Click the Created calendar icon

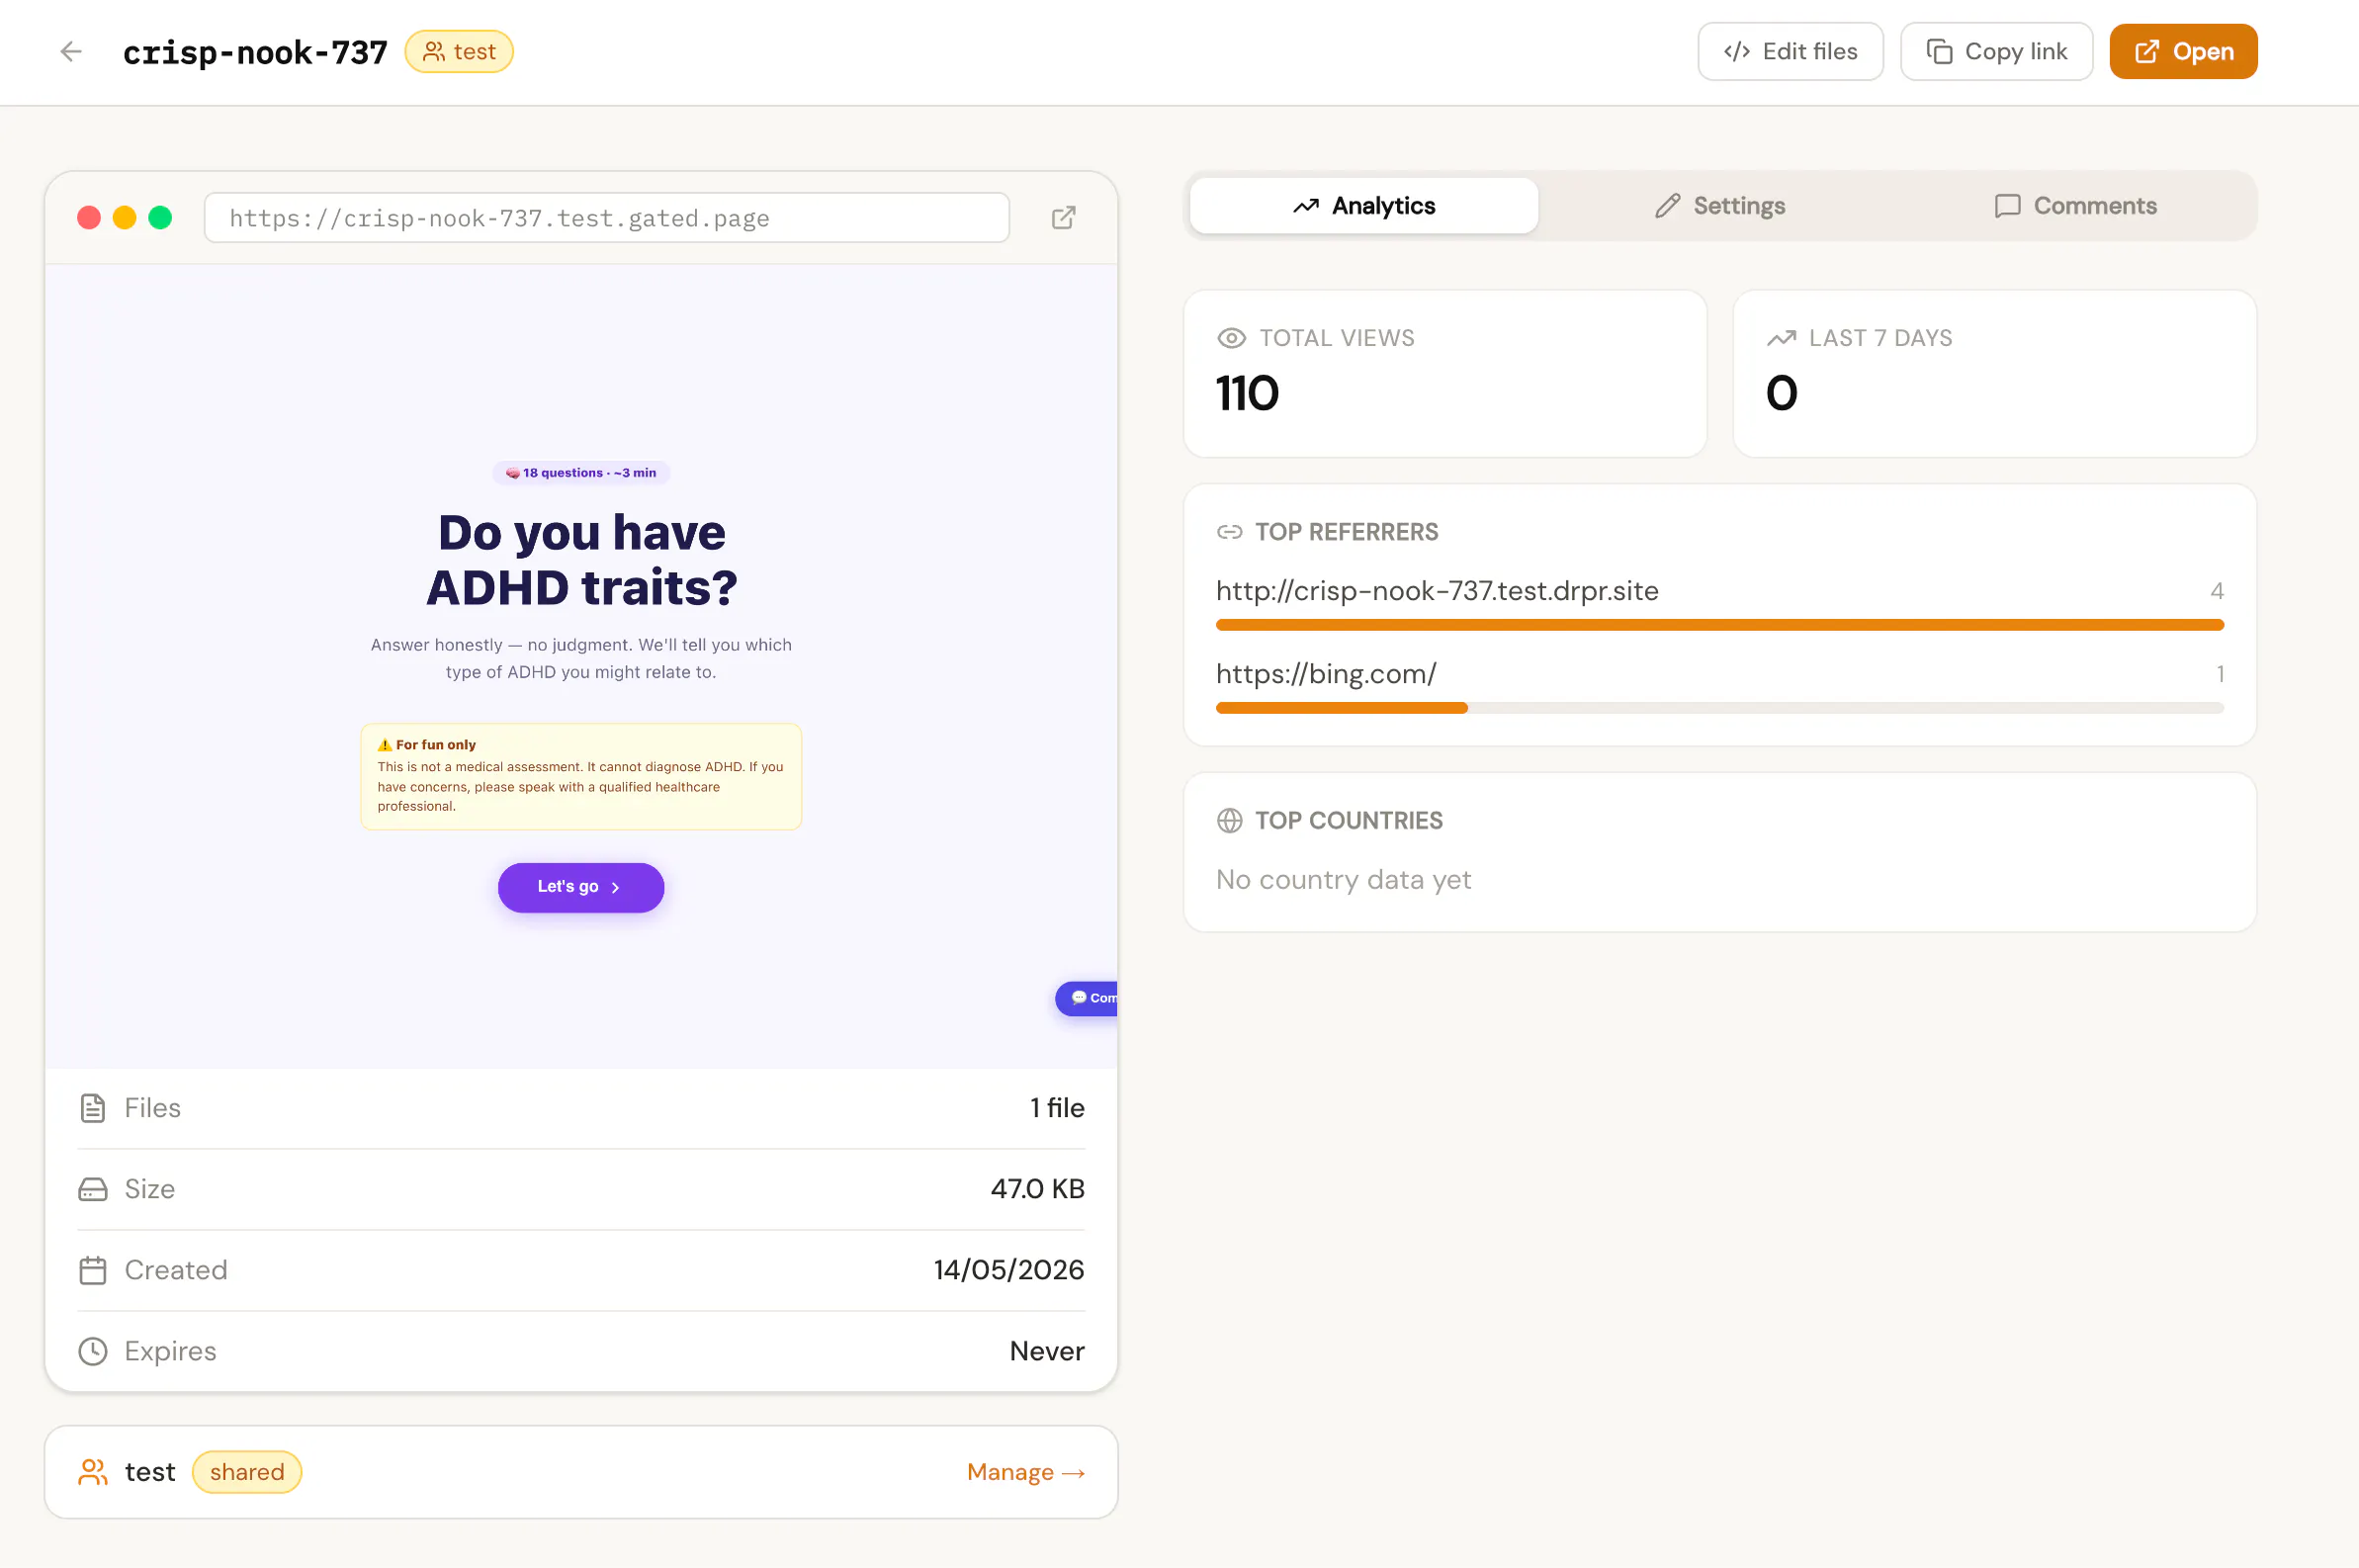[x=93, y=1270]
